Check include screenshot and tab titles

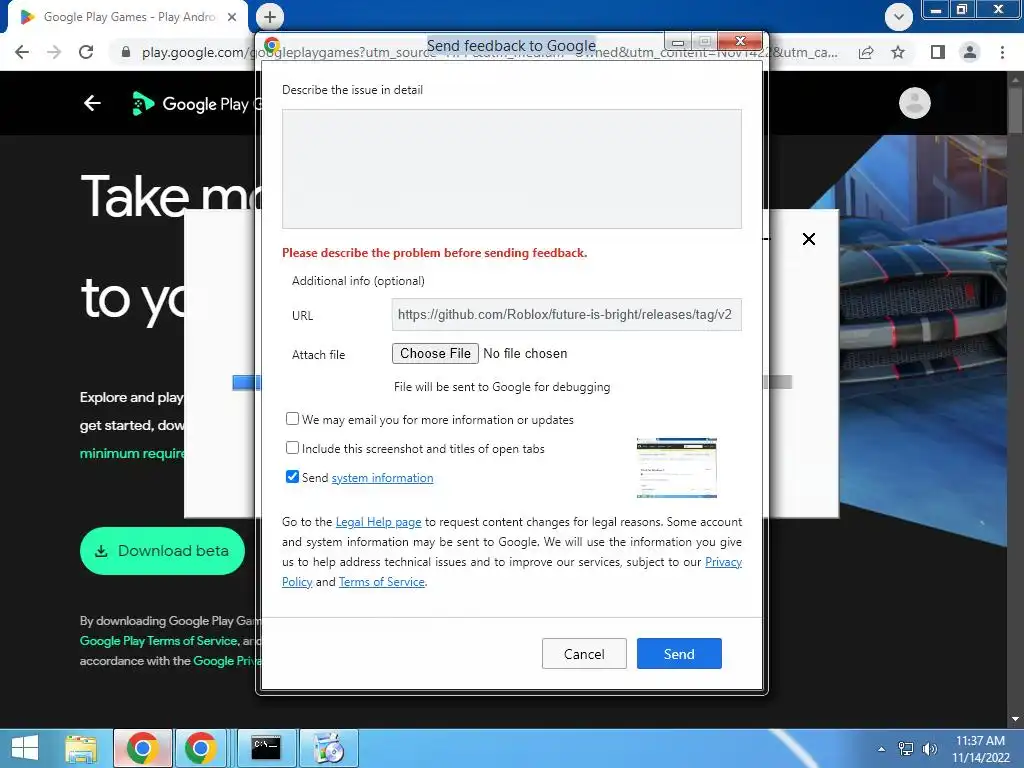coord(292,447)
